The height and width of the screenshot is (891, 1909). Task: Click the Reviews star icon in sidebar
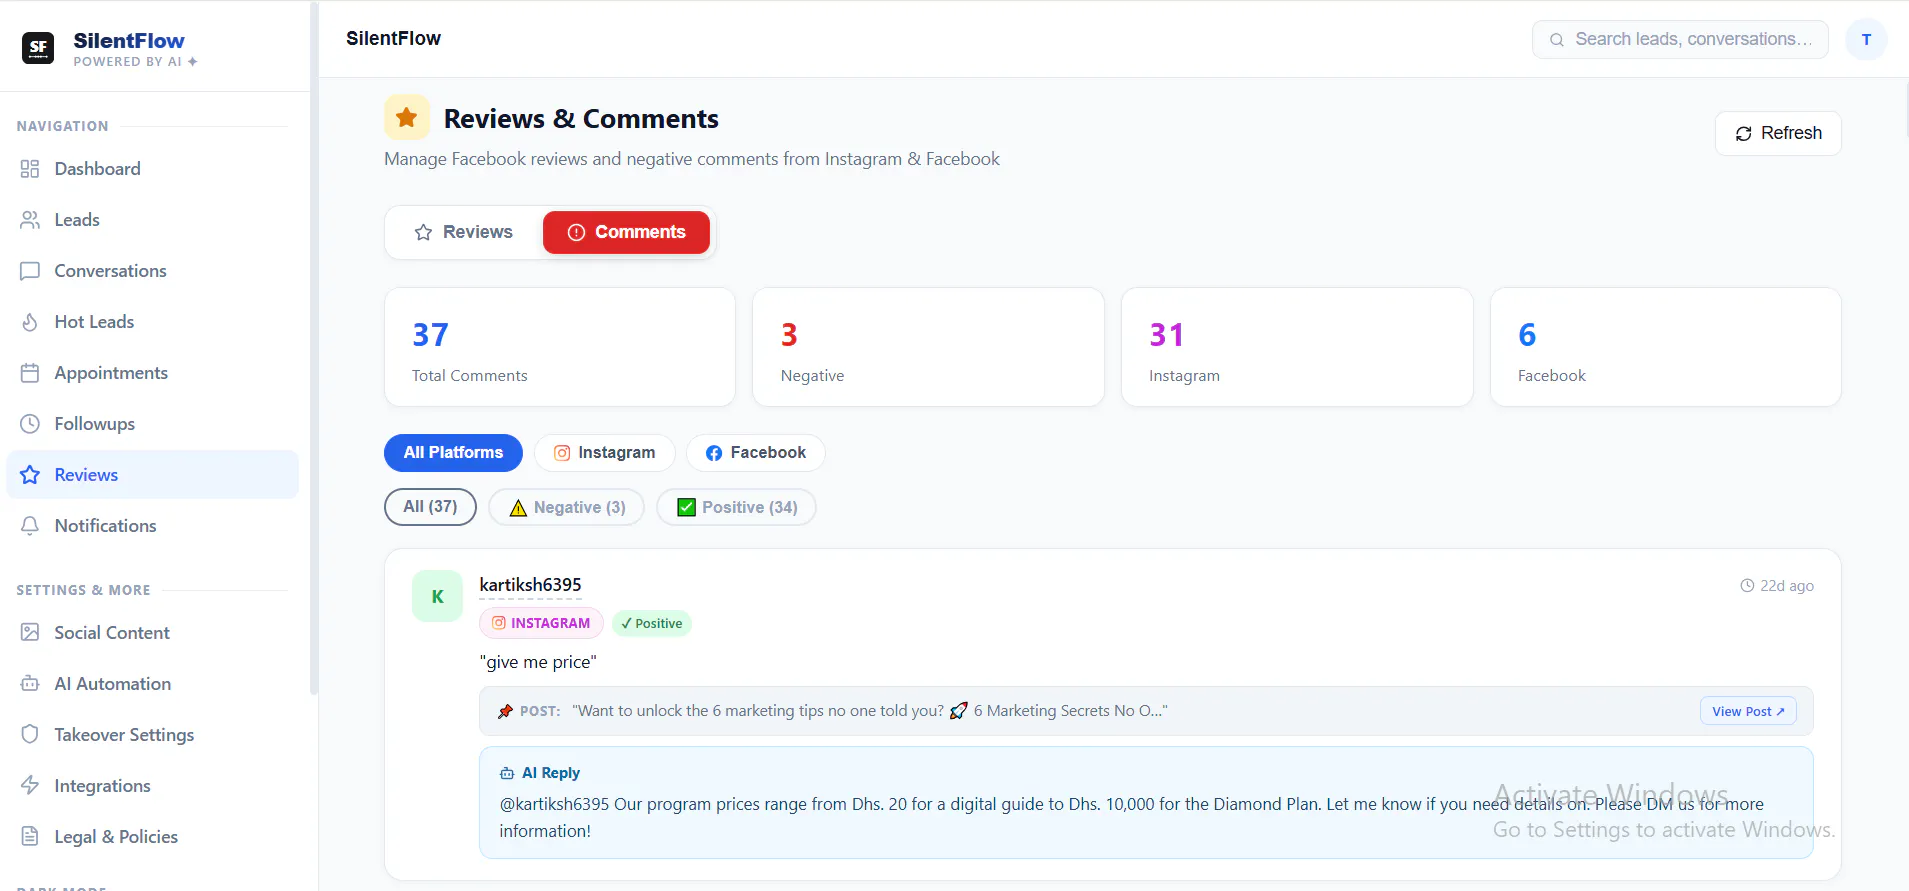pos(30,475)
